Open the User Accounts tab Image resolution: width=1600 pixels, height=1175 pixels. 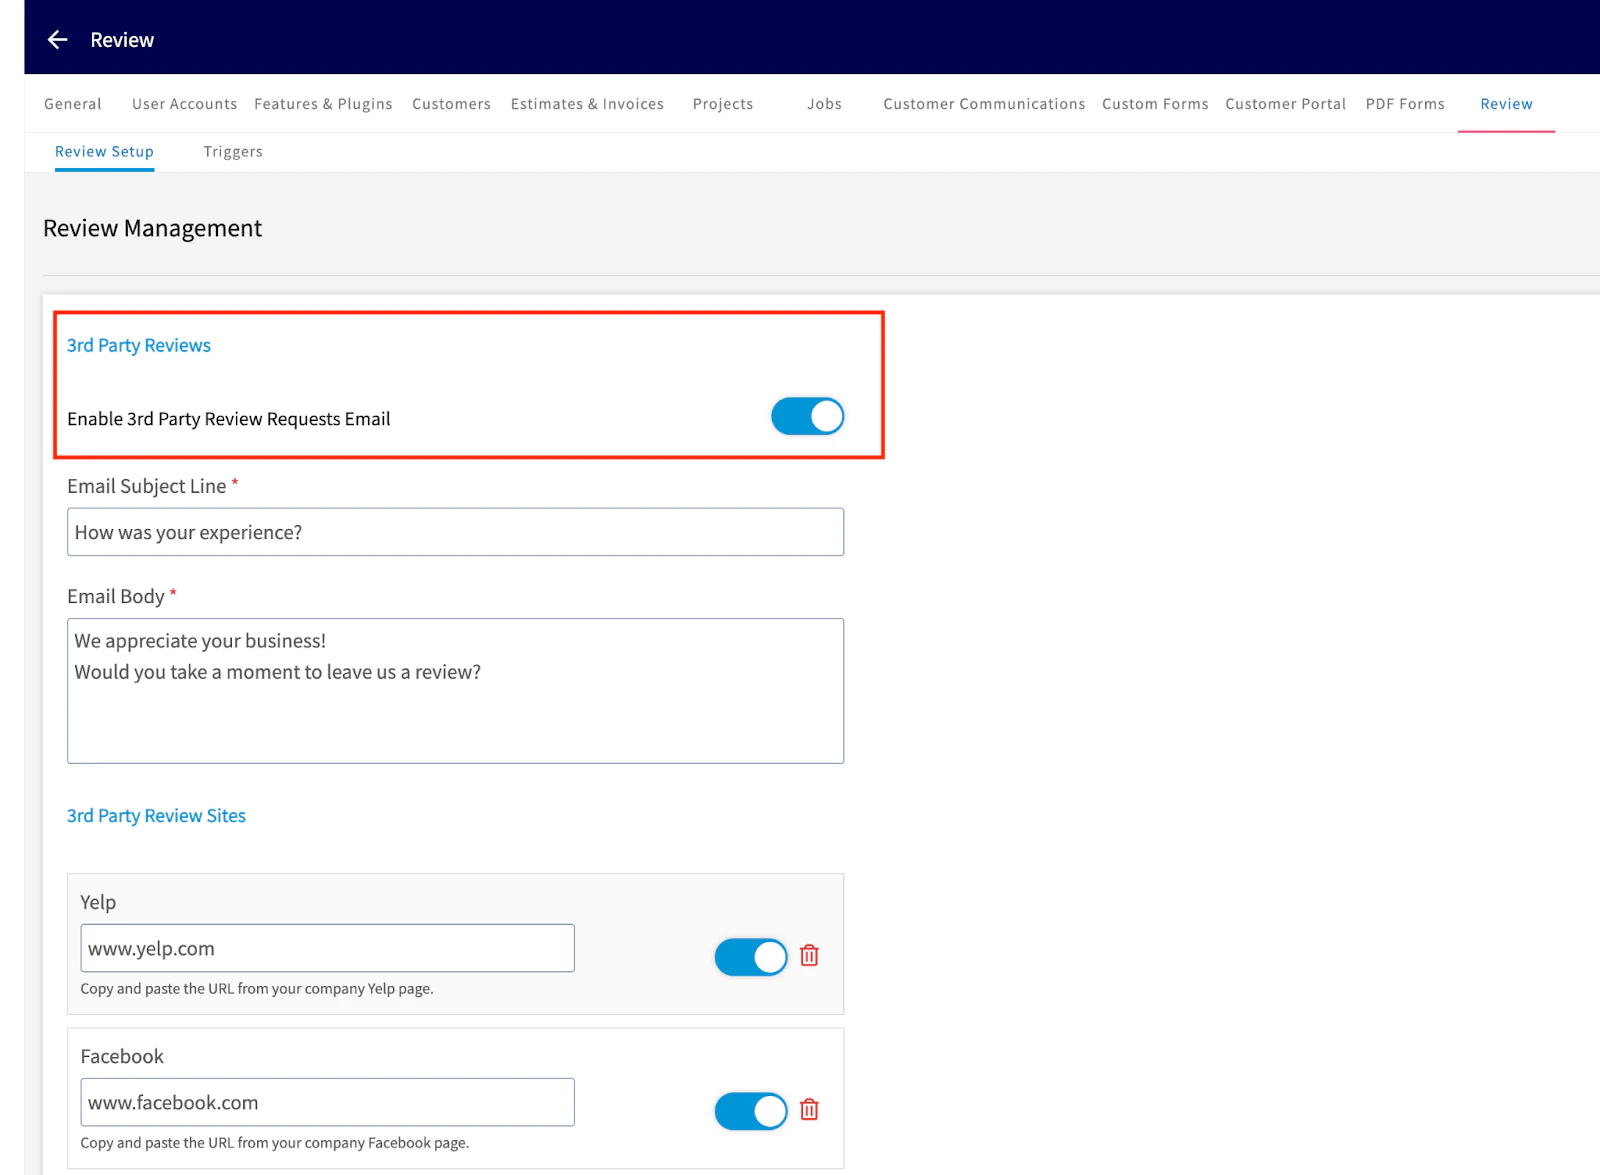[185, 104]
